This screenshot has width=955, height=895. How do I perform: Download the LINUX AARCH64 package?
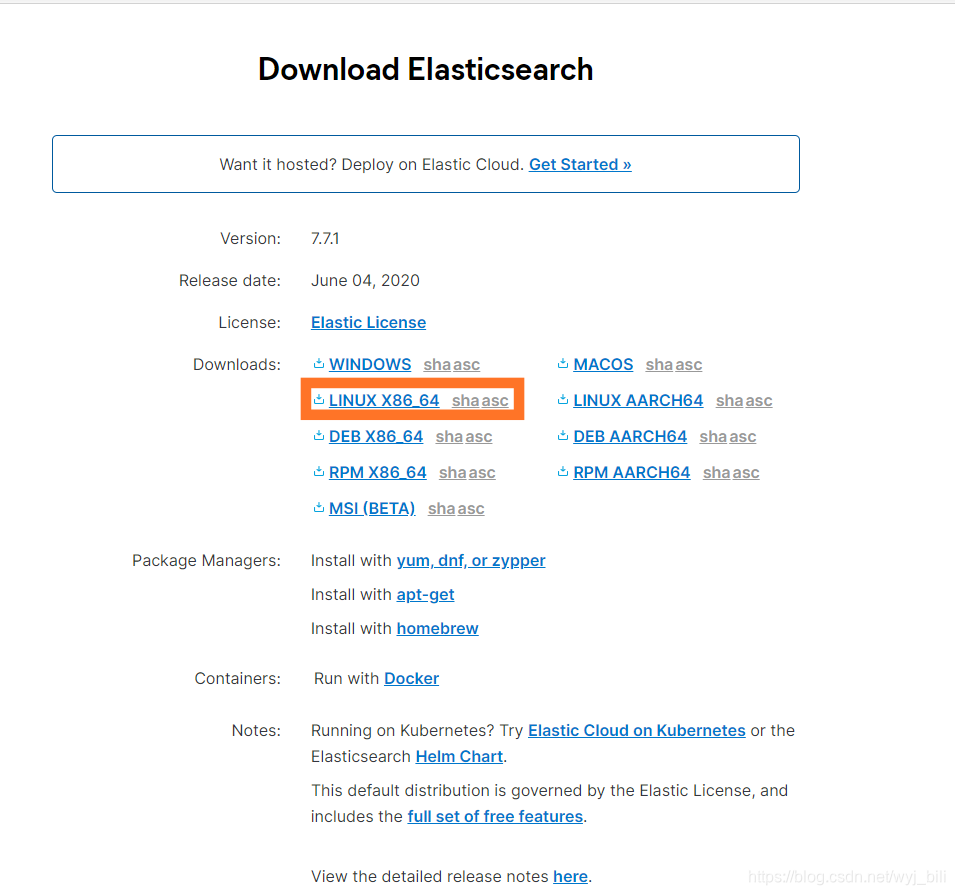pyautogui.click(x=638, y=400)
